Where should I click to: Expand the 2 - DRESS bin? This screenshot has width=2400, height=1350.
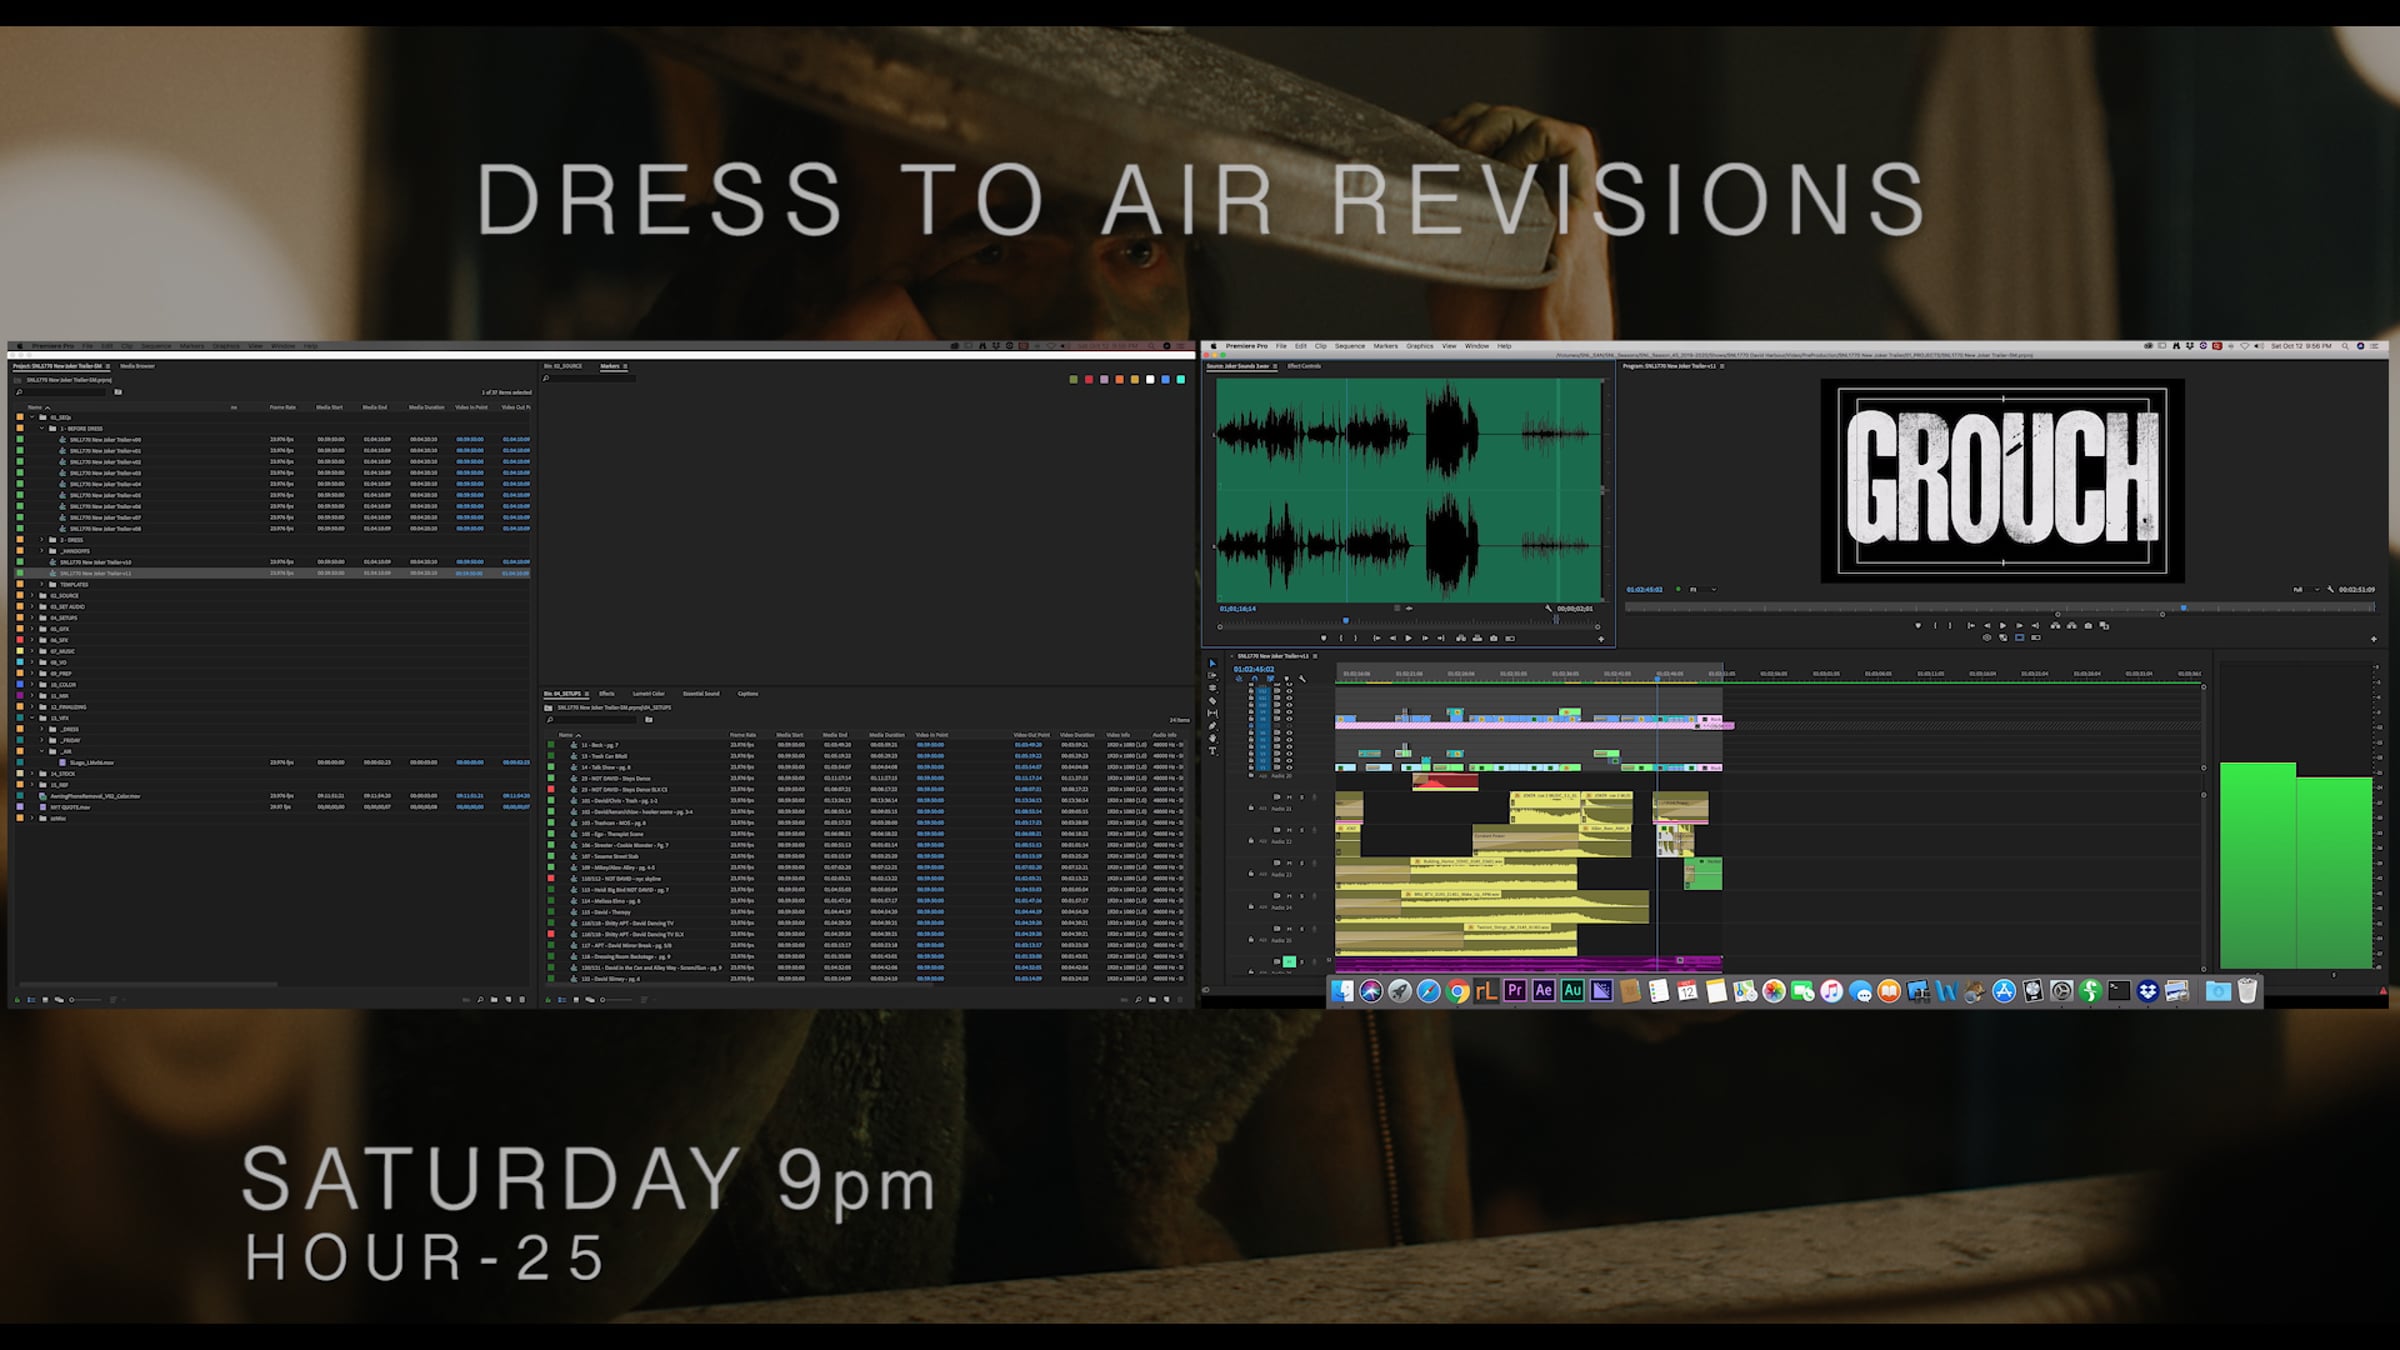pos(42,540)
